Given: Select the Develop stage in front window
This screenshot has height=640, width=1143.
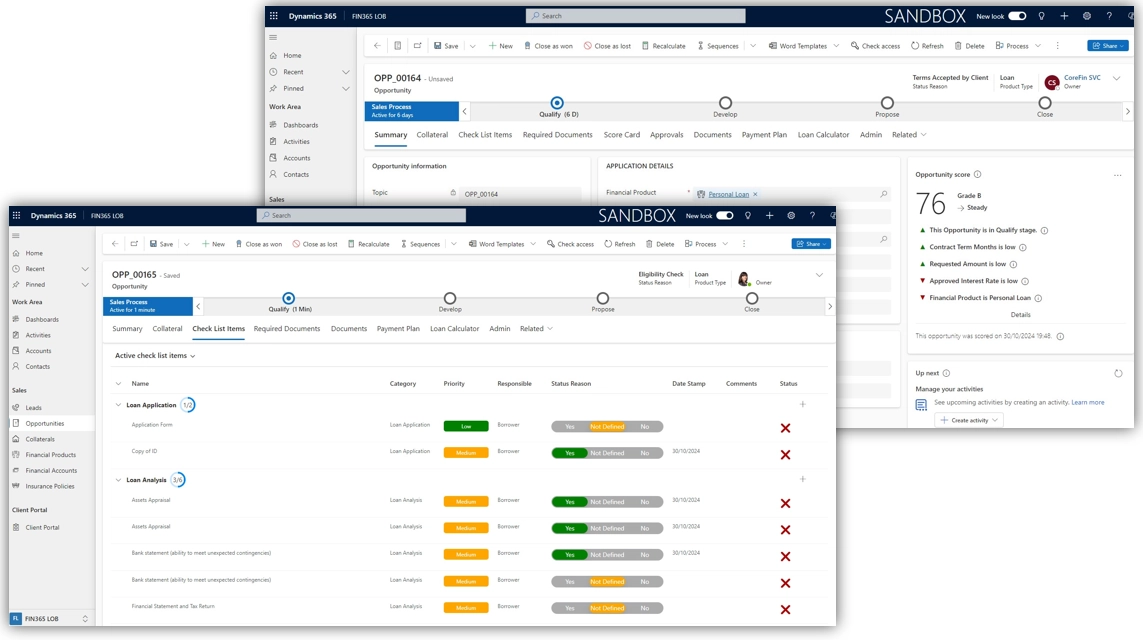Looking at the screenshot, I should tap(450, 298).
